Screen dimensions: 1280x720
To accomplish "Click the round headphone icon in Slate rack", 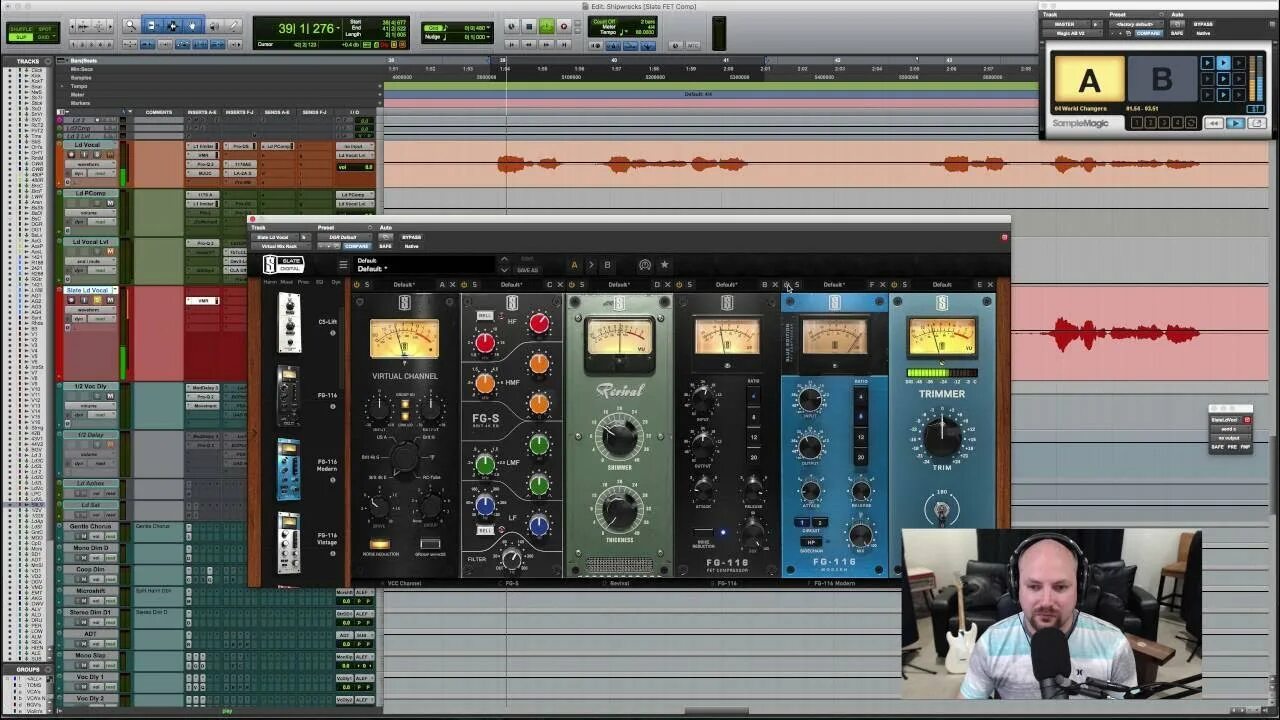I will click(644, 265).
